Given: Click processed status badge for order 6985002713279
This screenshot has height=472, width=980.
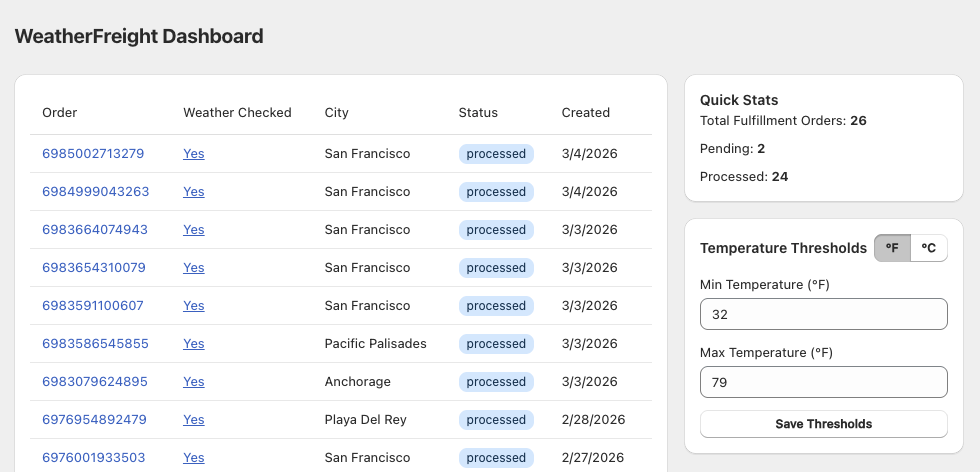Looking at the screenshot, I should click(x=496, y=154).
